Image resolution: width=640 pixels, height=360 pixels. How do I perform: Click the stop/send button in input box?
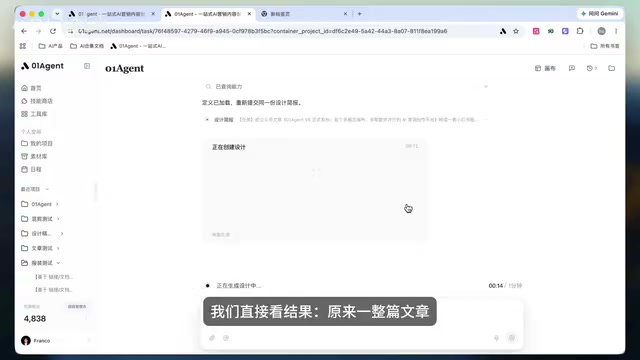click(512, 338)
